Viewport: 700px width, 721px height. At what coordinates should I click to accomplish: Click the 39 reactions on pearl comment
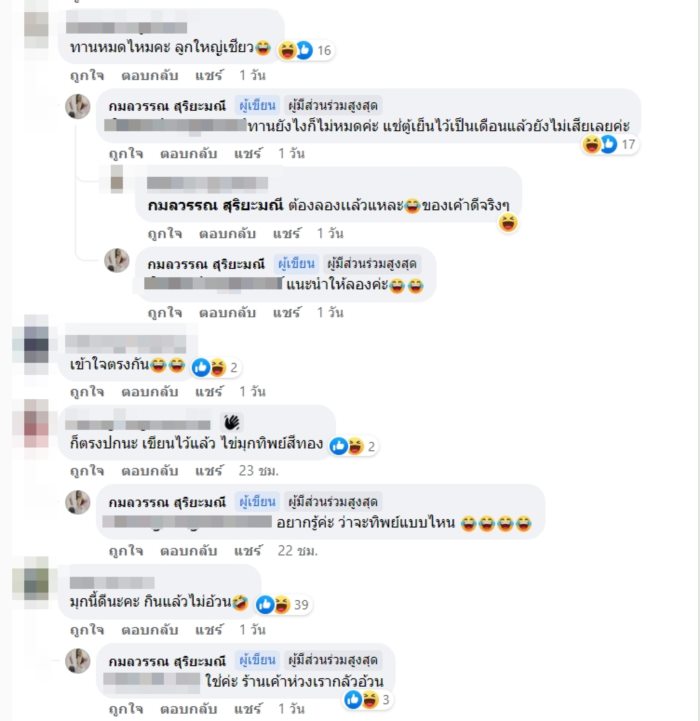283,605
